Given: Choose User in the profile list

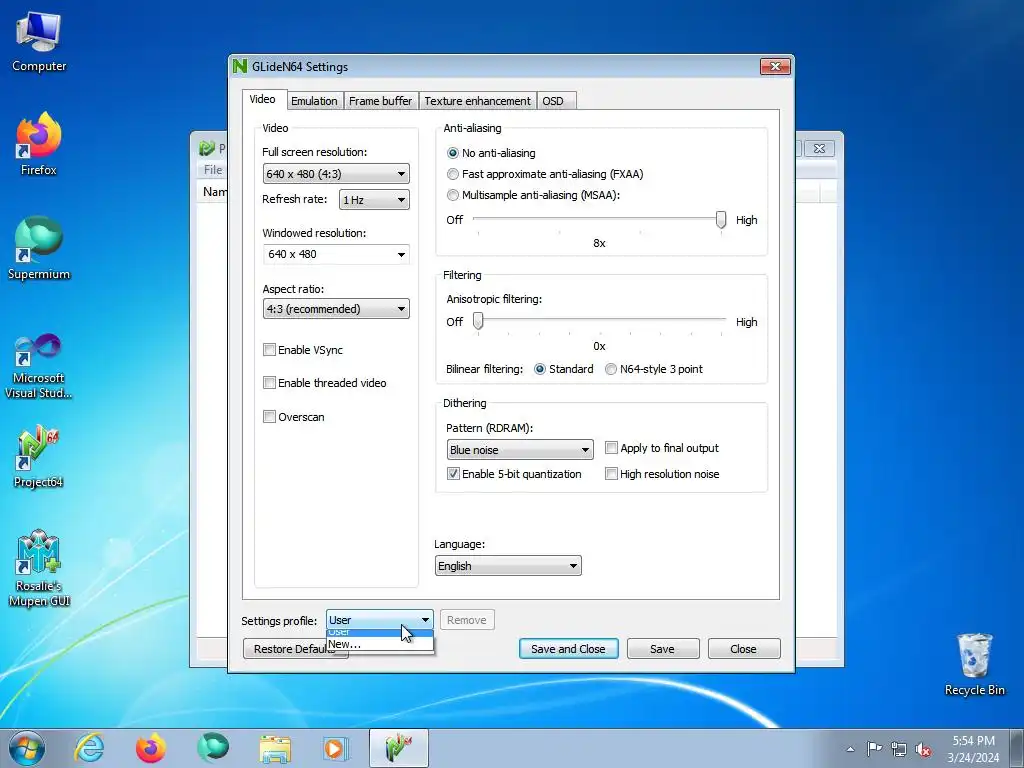Looking at the screenshot, I should [x=379, y=633].
